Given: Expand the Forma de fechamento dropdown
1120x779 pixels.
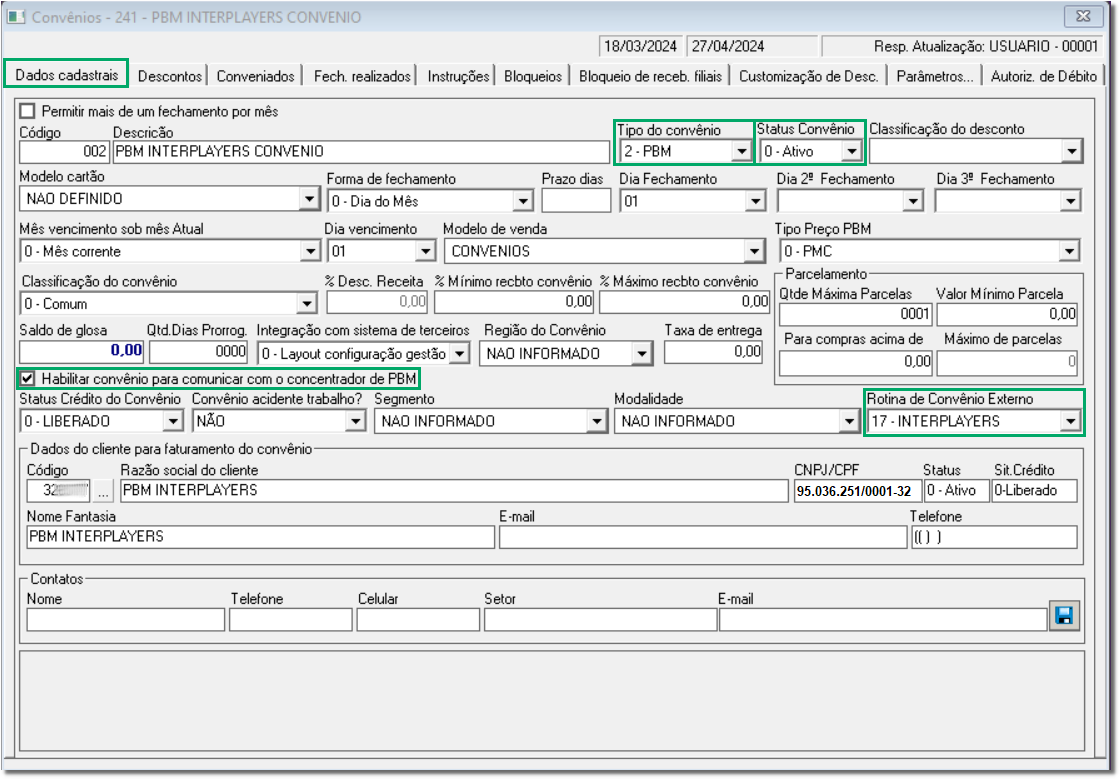Looking at the screenshot, I should 523,201.
